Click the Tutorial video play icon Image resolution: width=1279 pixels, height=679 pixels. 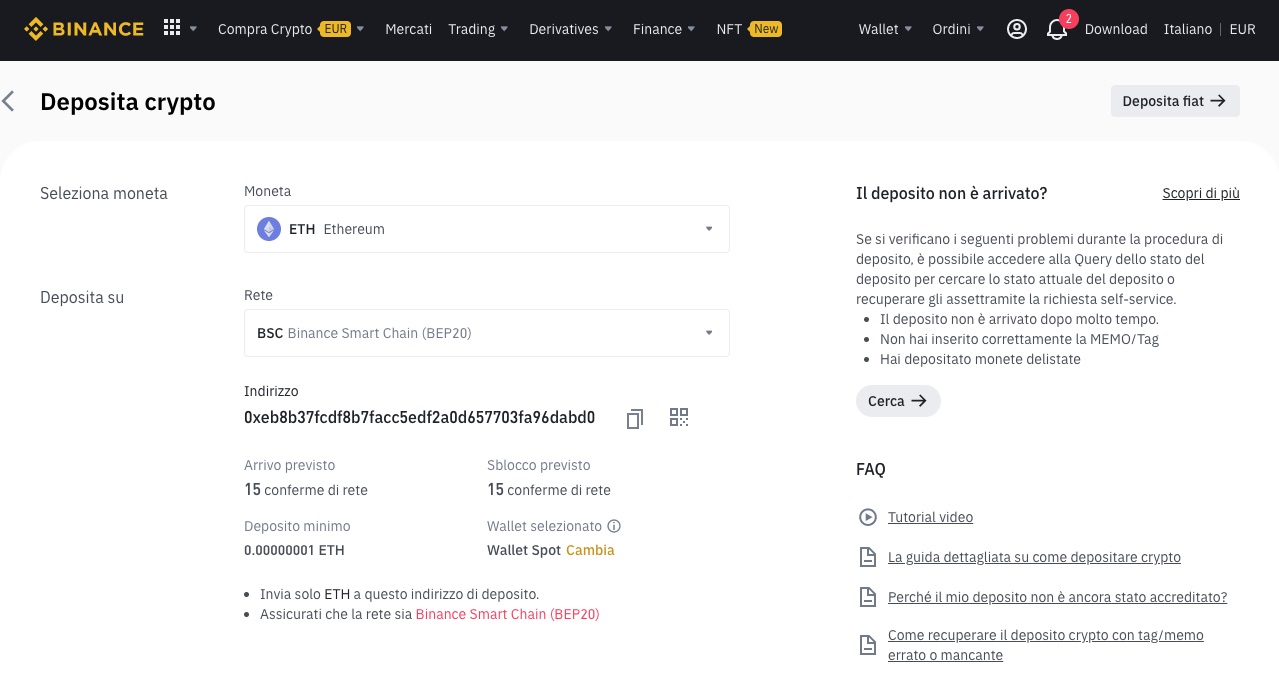(x=868, y=517)
